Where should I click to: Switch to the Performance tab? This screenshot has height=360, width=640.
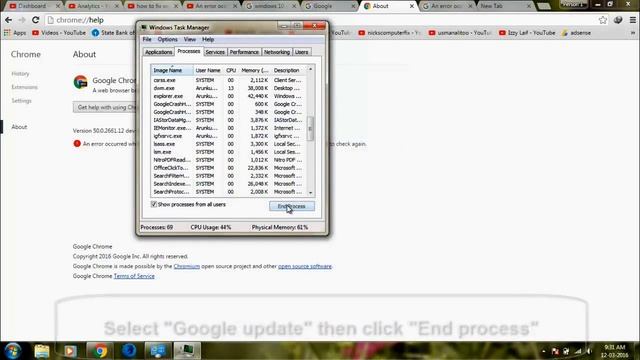click(x=244, y=52)
